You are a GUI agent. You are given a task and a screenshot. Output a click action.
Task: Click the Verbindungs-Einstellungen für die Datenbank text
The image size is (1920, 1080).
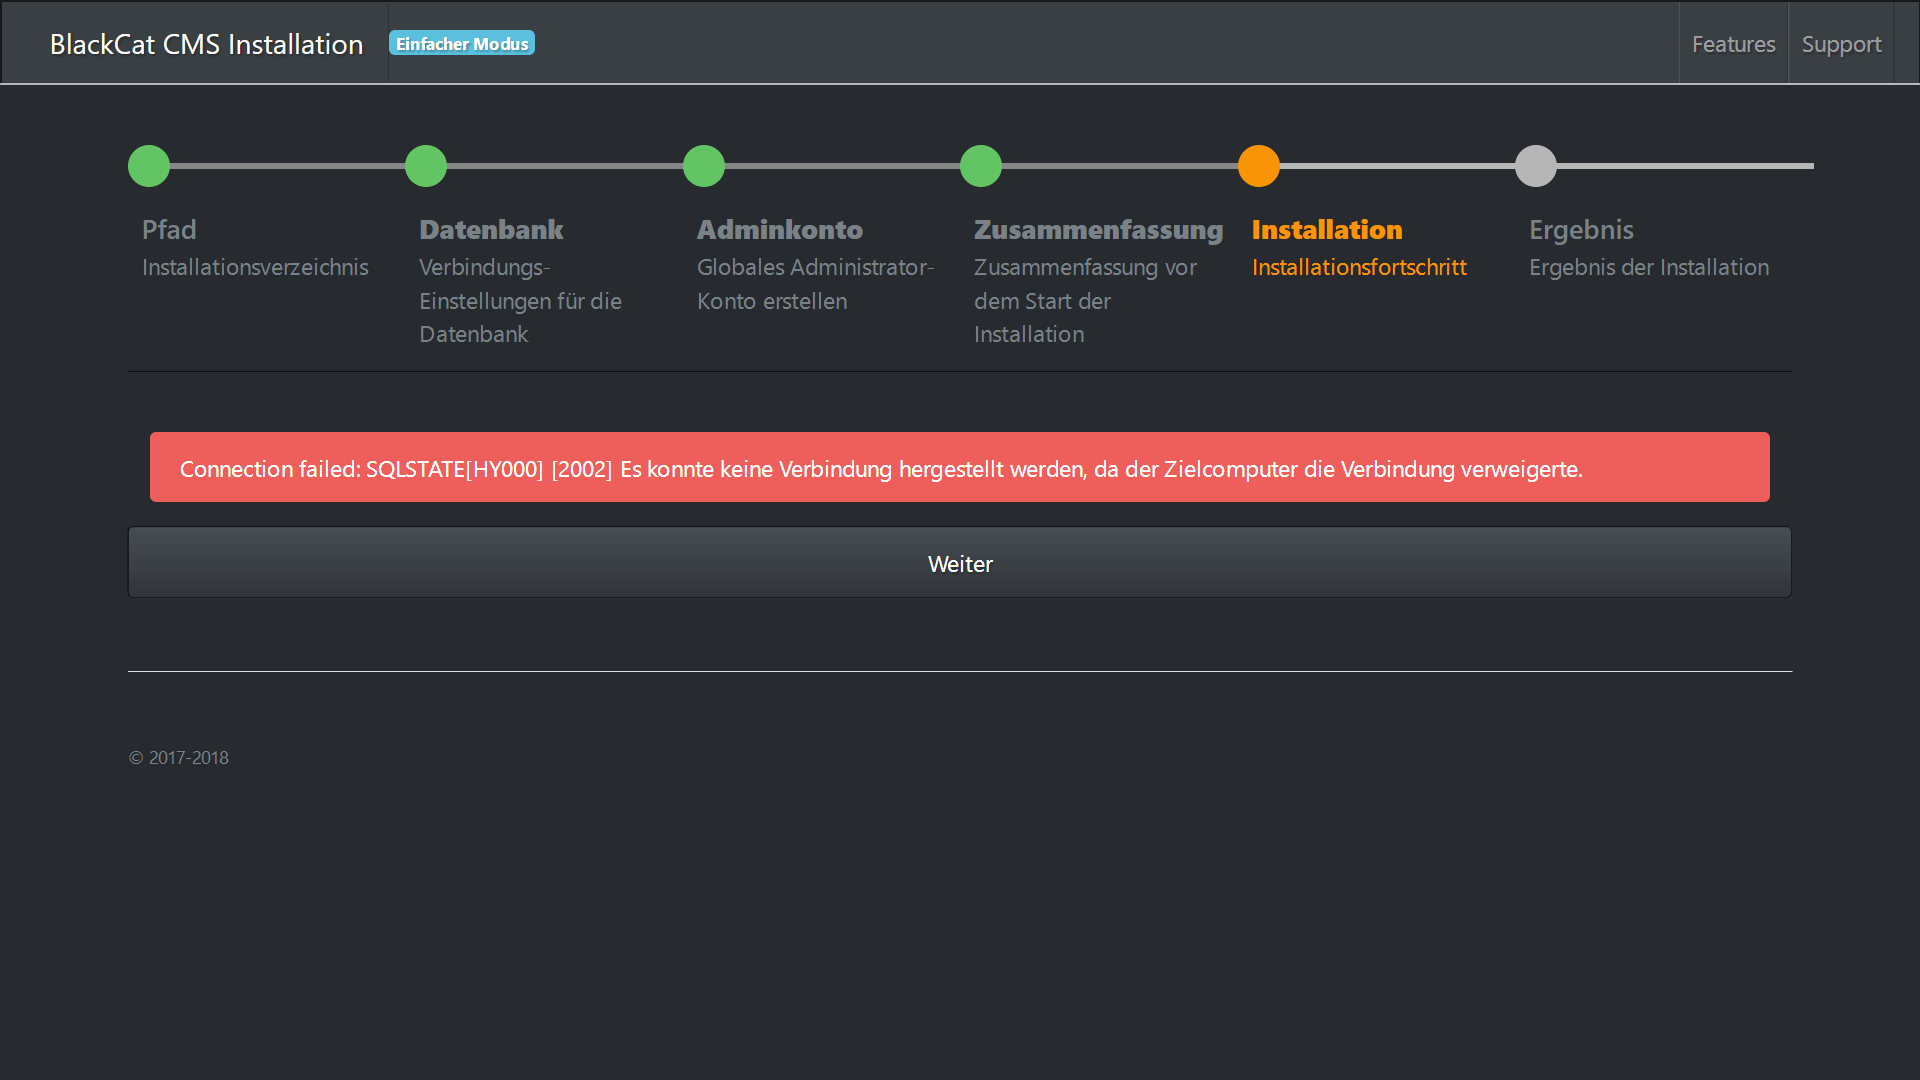pyautogui.click(x=520, y=301)
